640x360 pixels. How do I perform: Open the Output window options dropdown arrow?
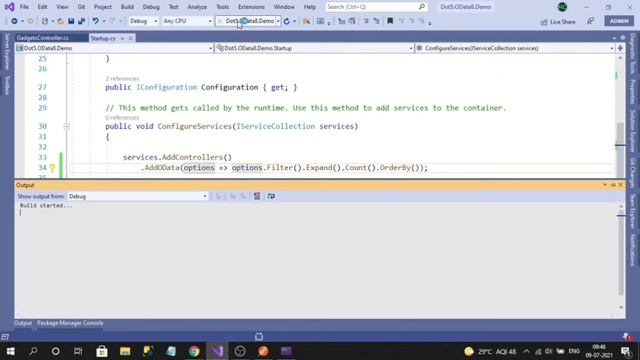(x=605, y=185)
